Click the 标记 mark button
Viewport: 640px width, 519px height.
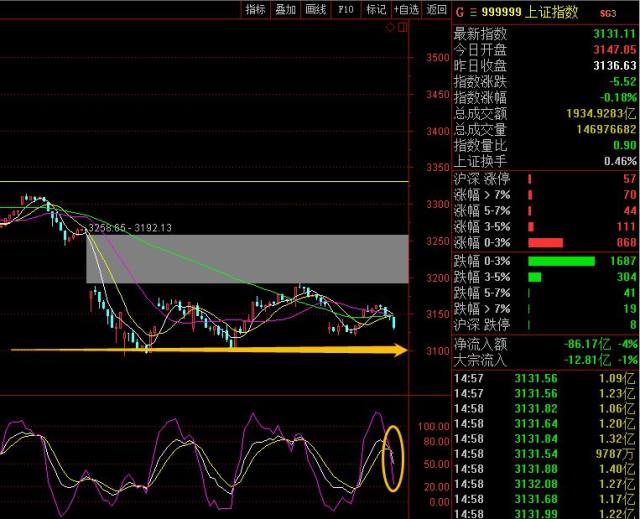coord(376,10)
